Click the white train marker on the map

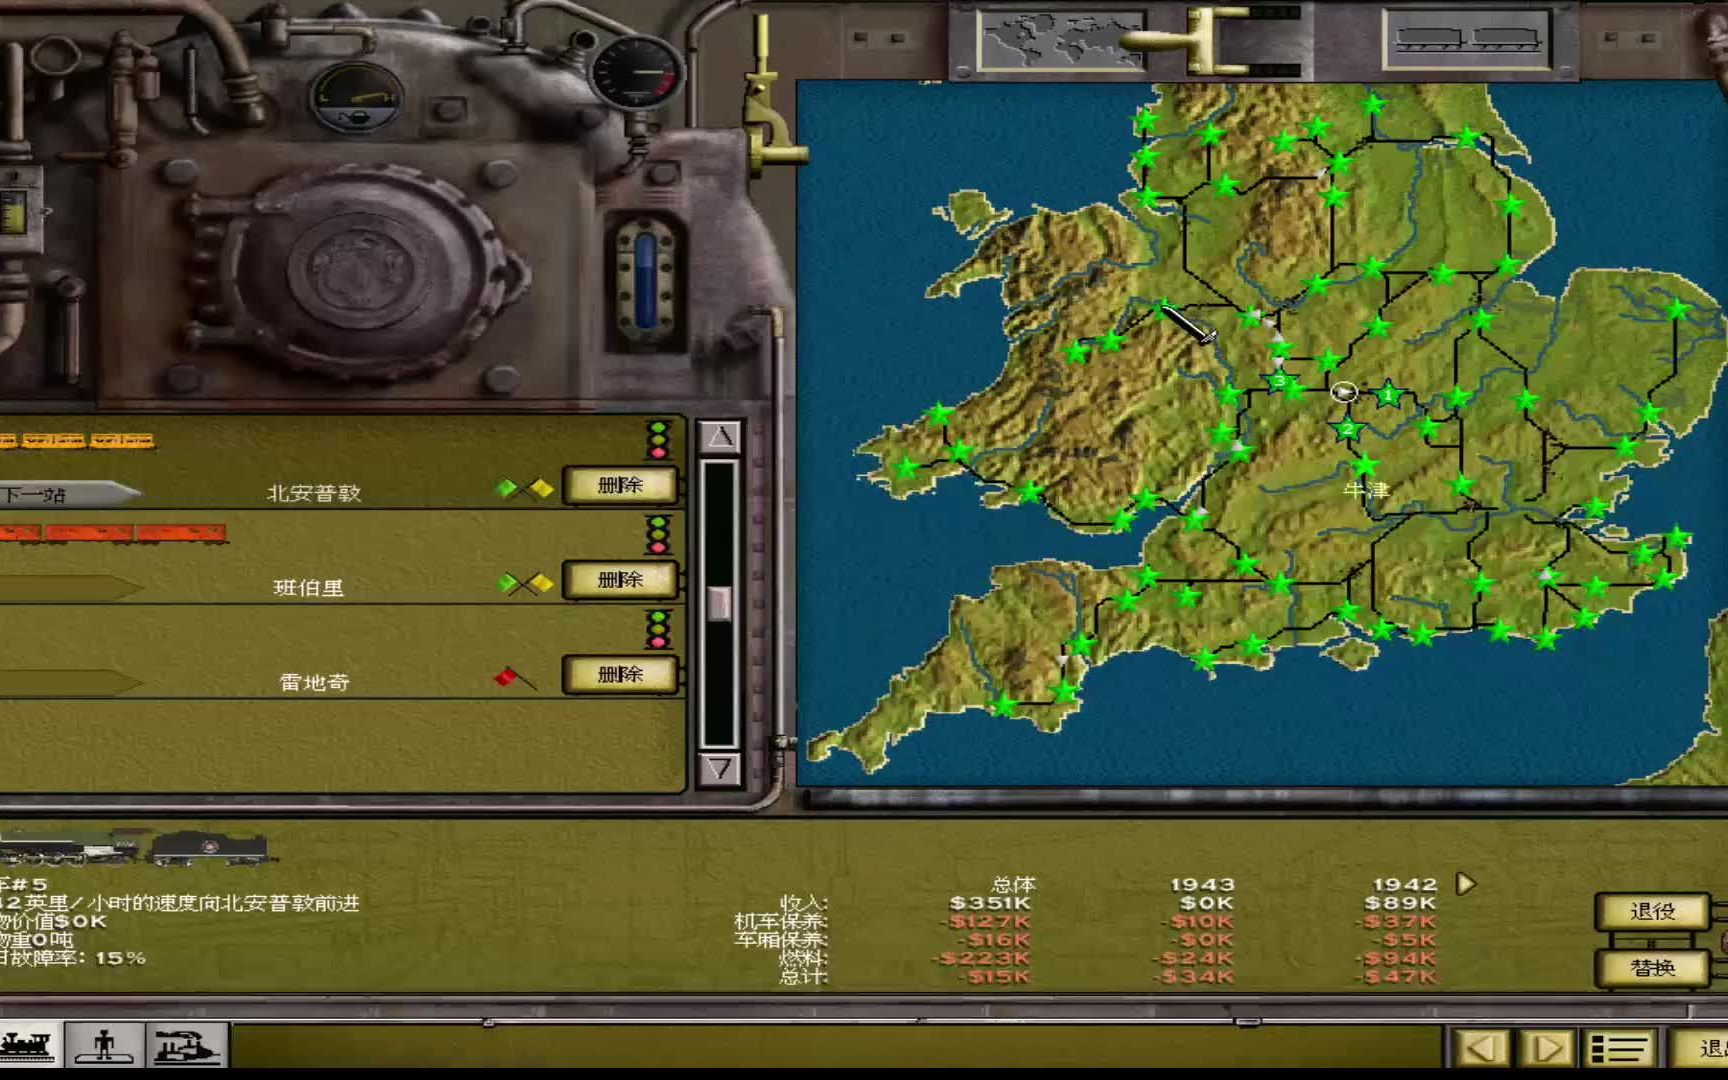point(1344,392)
